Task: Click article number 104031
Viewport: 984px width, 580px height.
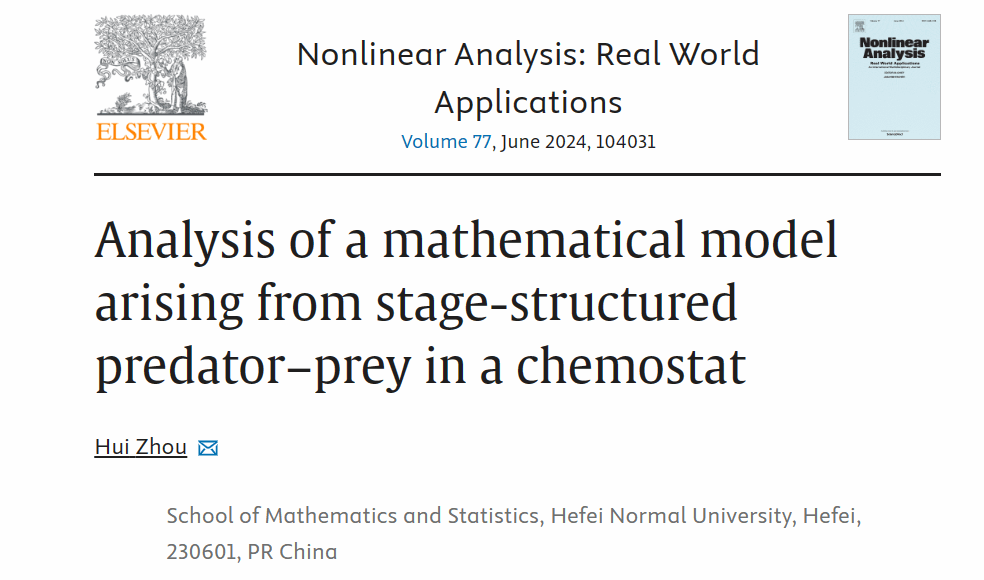Action: 625,141
